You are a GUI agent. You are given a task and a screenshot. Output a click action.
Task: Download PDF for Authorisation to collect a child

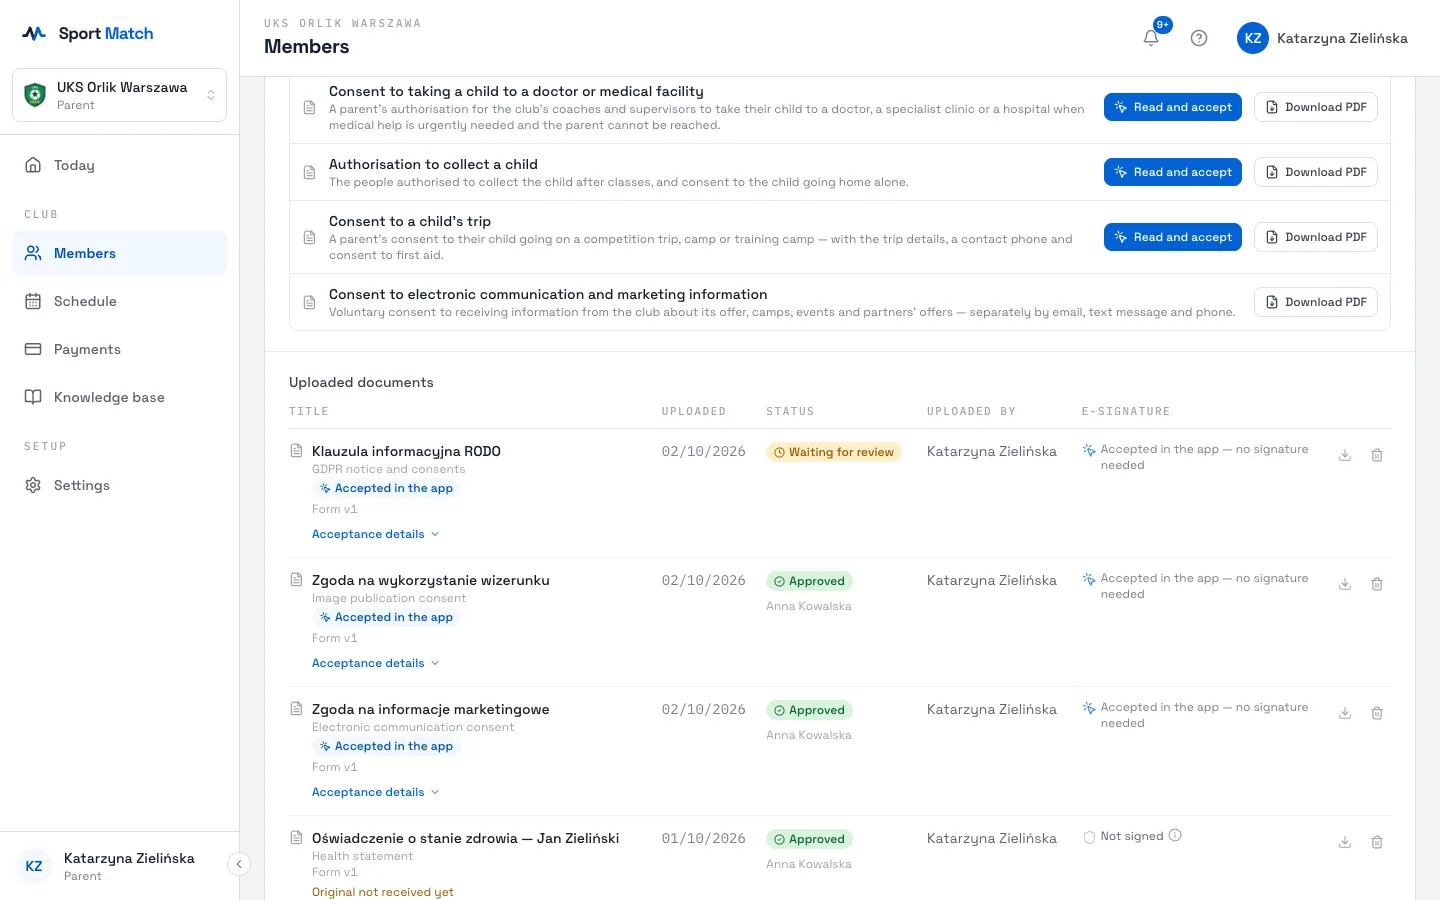click(x=1316, y=172)
